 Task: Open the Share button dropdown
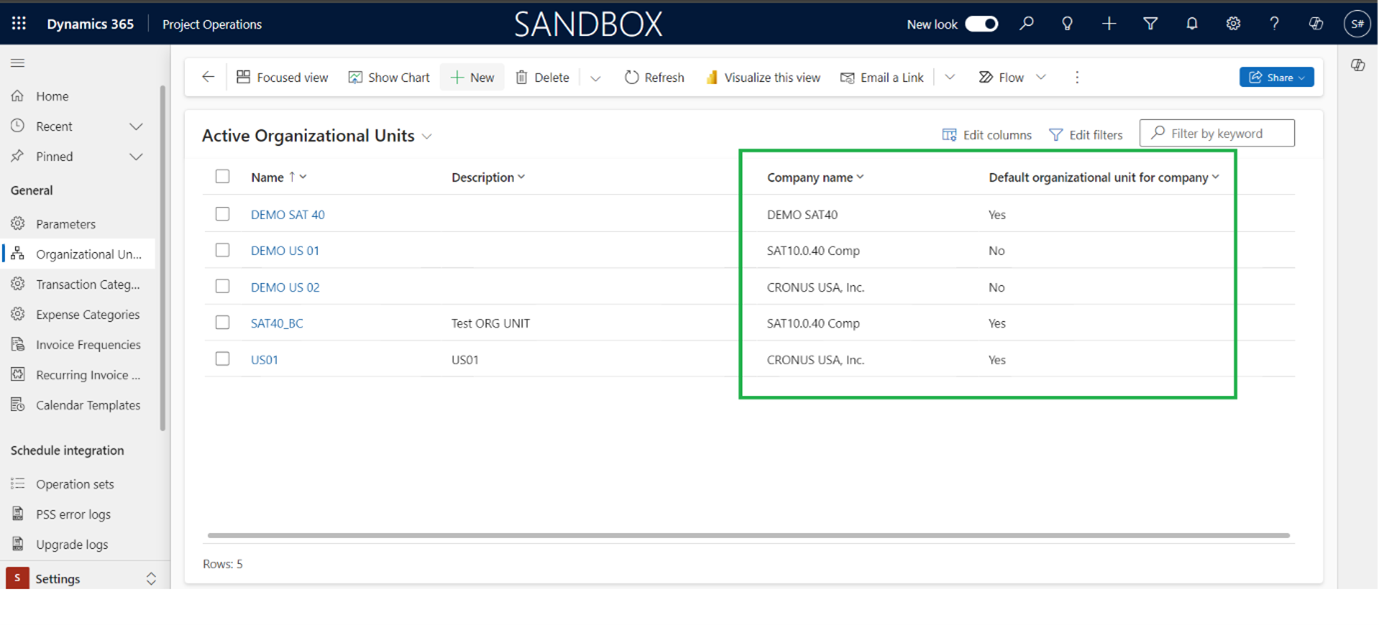(1276, 77)
